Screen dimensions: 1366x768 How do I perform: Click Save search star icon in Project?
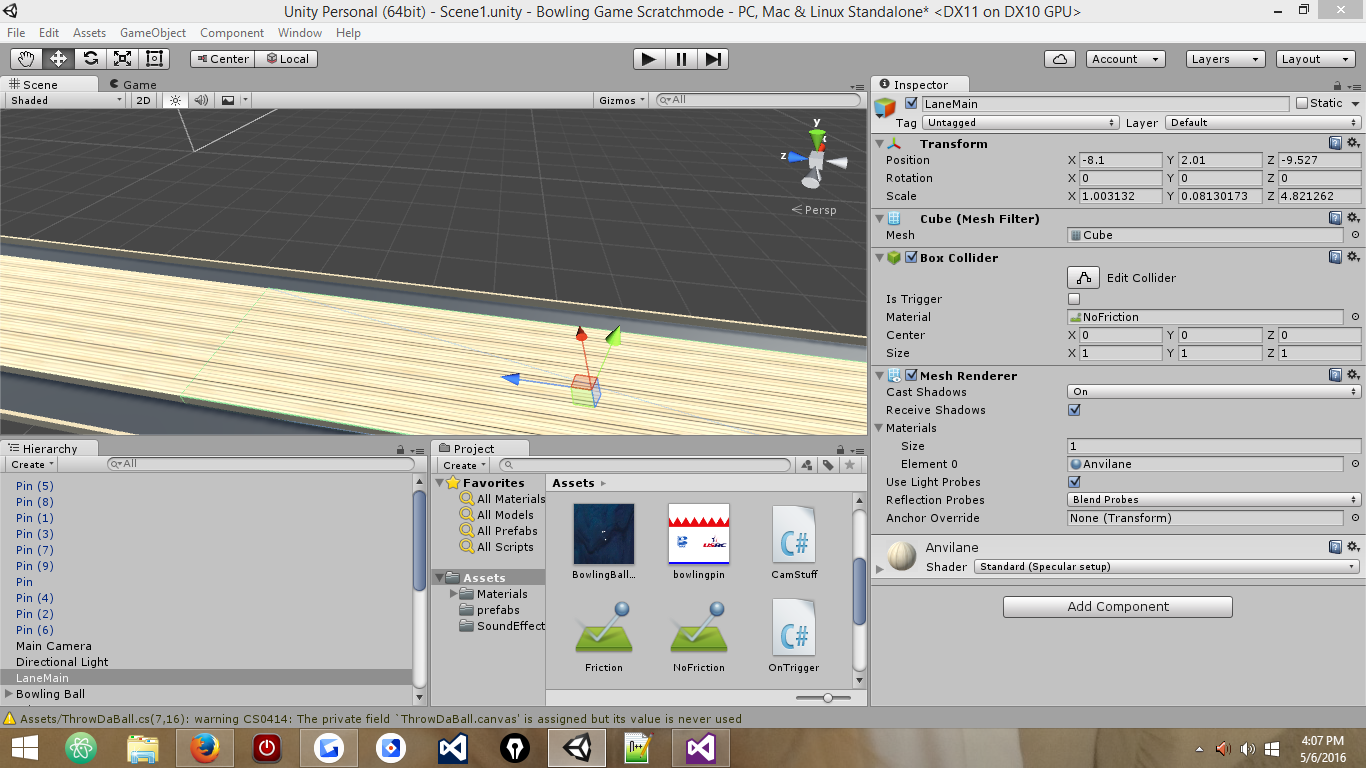(x=850, y=465)
